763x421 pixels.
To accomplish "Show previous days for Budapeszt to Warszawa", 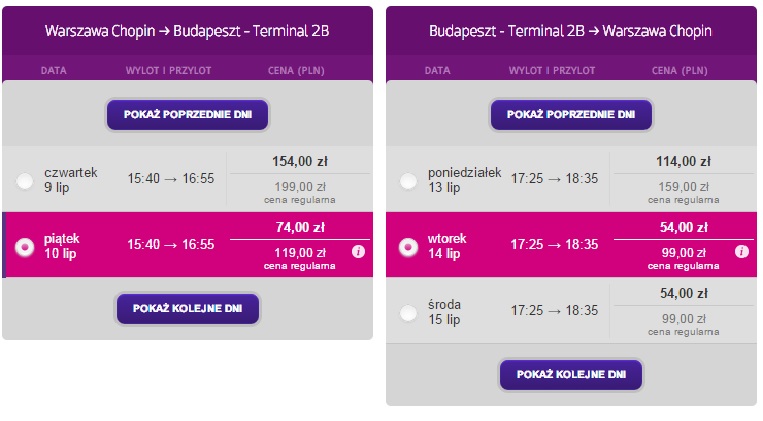I will (x=571, y=115).
